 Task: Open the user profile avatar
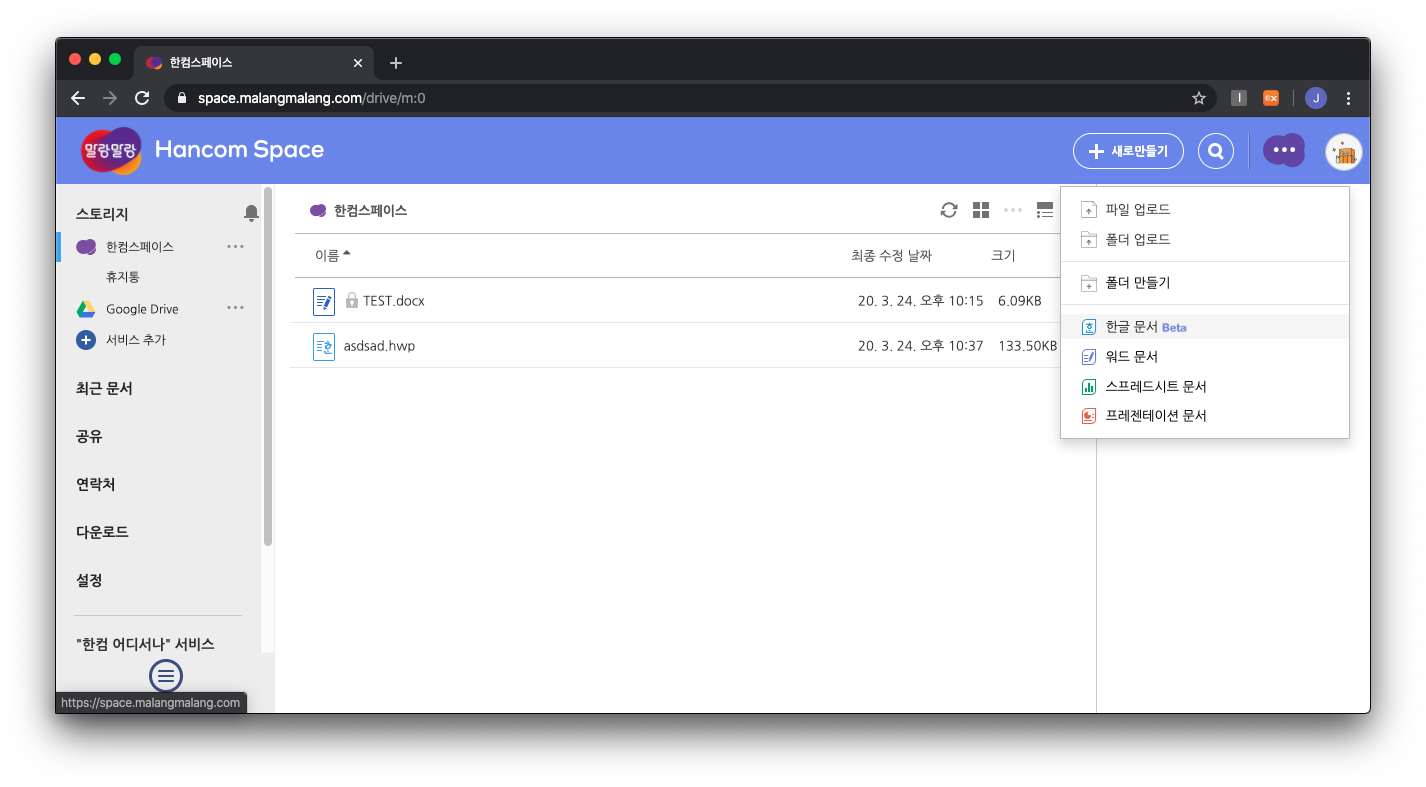click(1344, 152)
